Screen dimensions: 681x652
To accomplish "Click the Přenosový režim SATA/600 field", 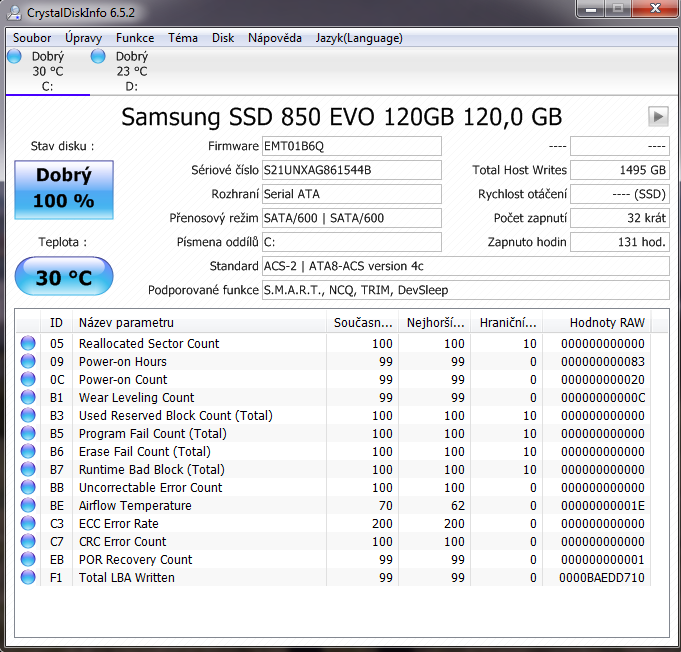I will tap(352, 218).
